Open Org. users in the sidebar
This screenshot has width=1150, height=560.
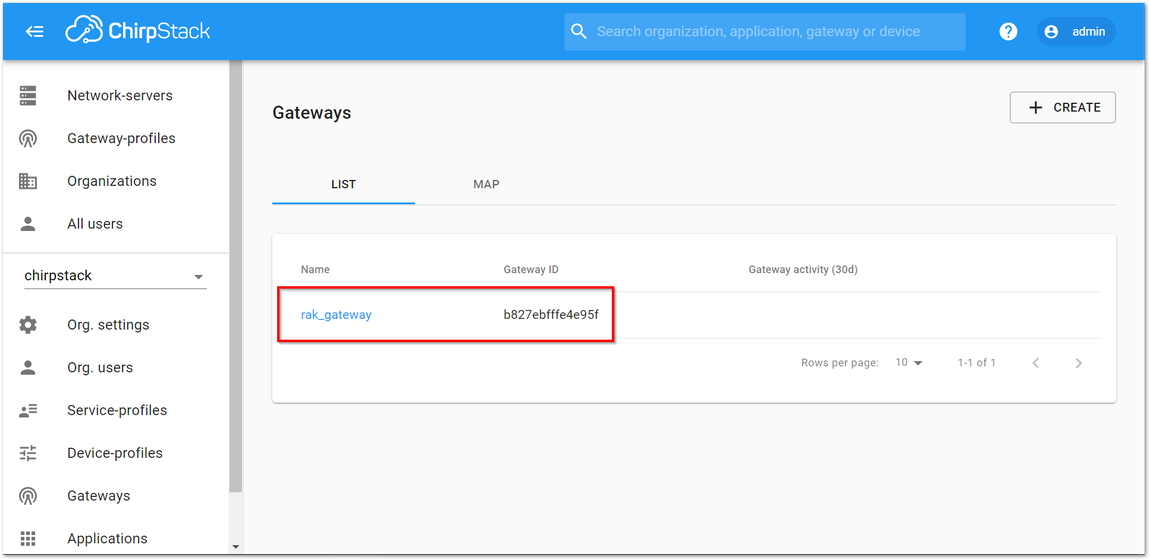click(116, 368)
